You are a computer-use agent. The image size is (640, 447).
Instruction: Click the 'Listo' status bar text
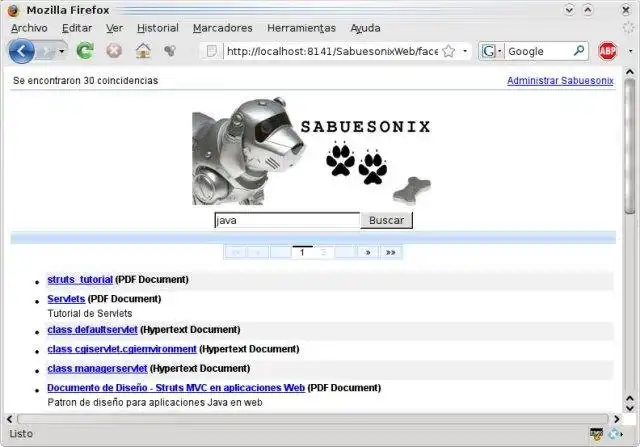point(21,434)
